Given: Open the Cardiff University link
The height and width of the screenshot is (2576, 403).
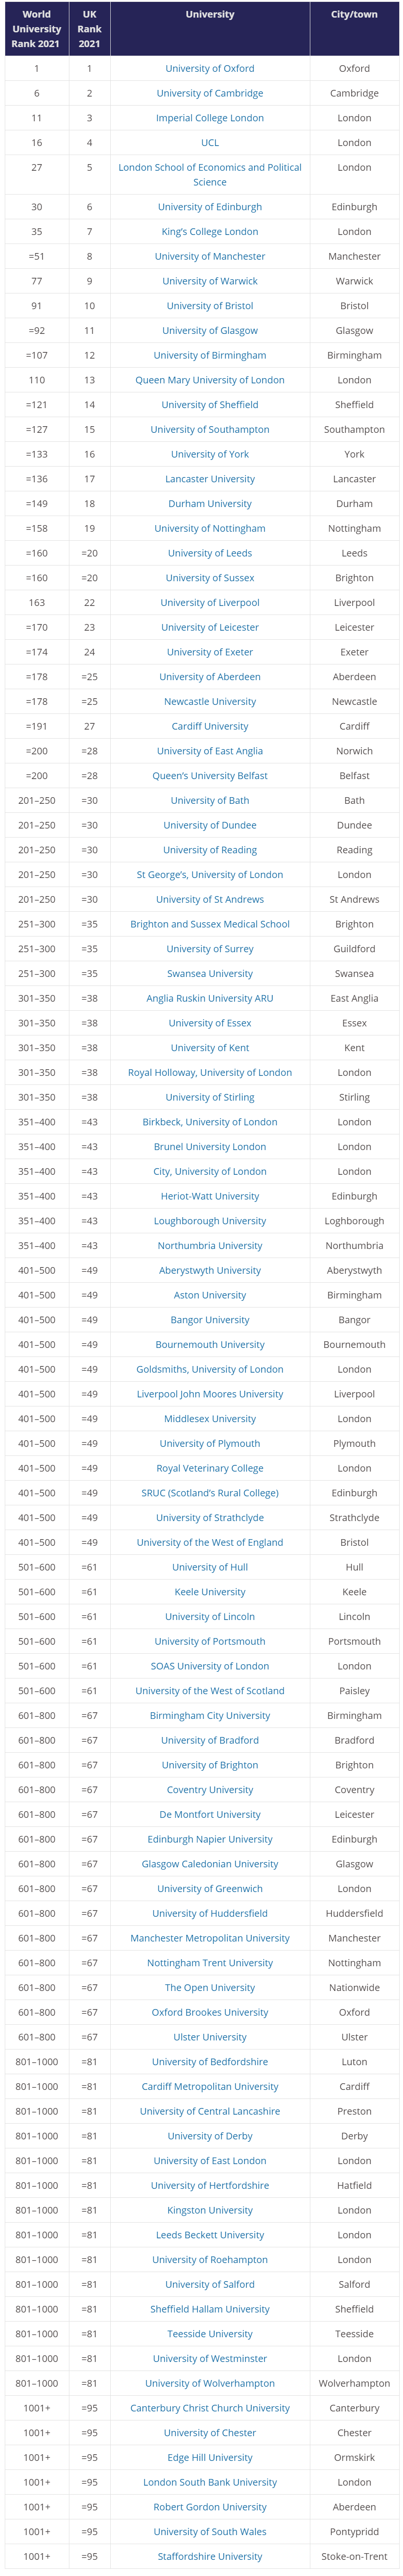Looking at the screenshot, I should 210,726.
